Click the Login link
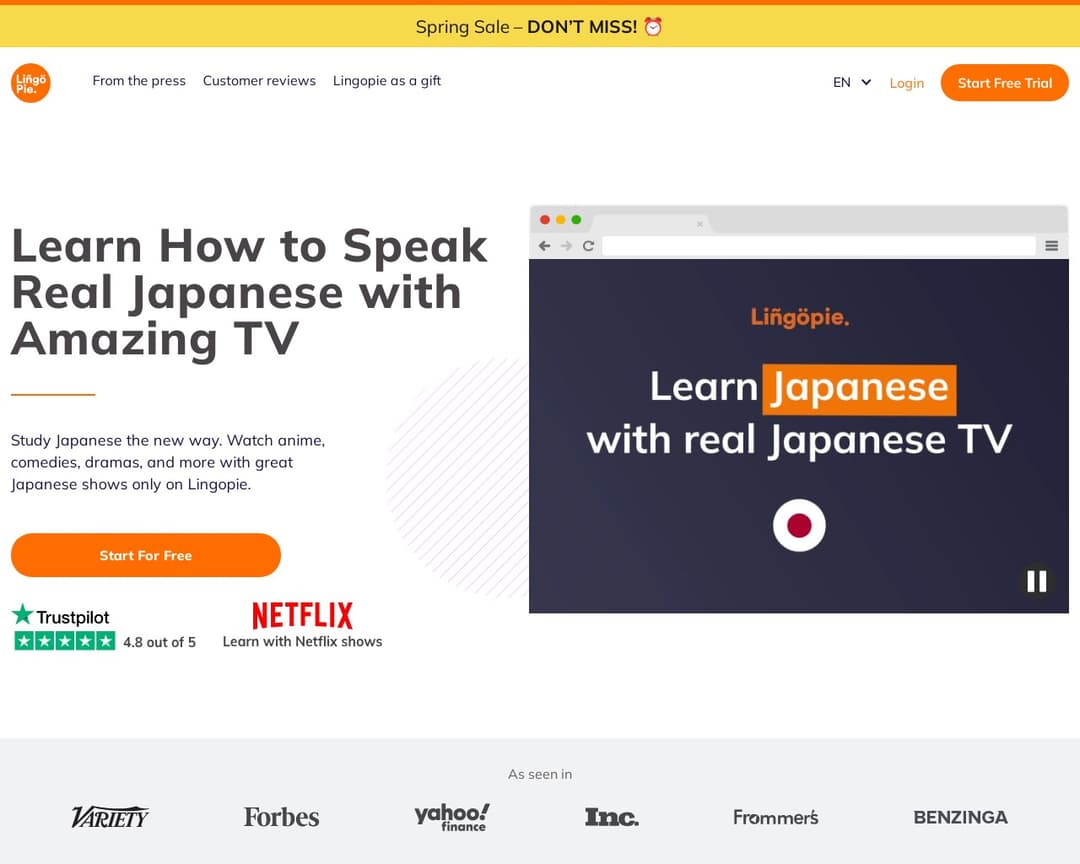 (x=906, y=83)
